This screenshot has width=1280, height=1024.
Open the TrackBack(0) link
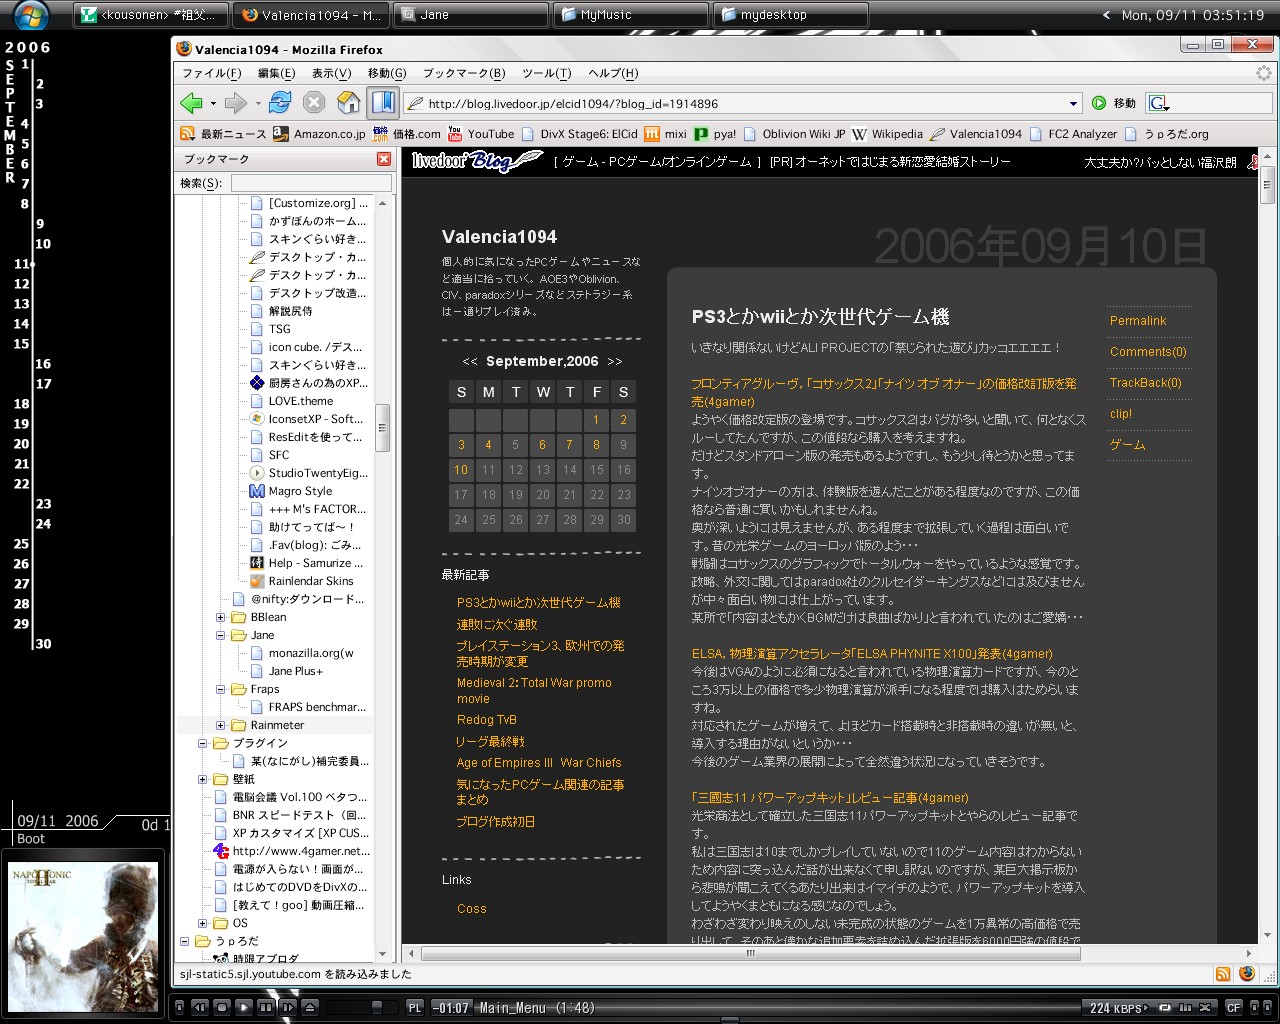point(1146,383)
